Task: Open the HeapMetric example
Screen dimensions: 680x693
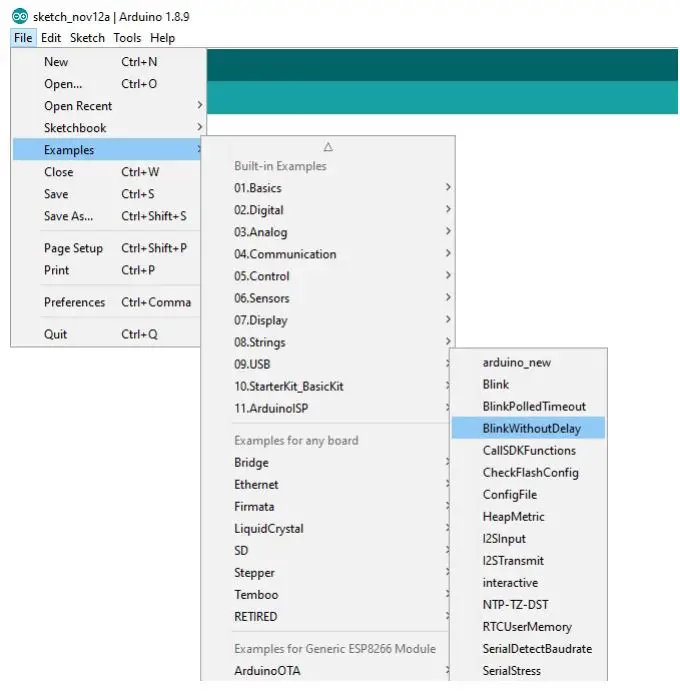Action: (x=528, y=517)
